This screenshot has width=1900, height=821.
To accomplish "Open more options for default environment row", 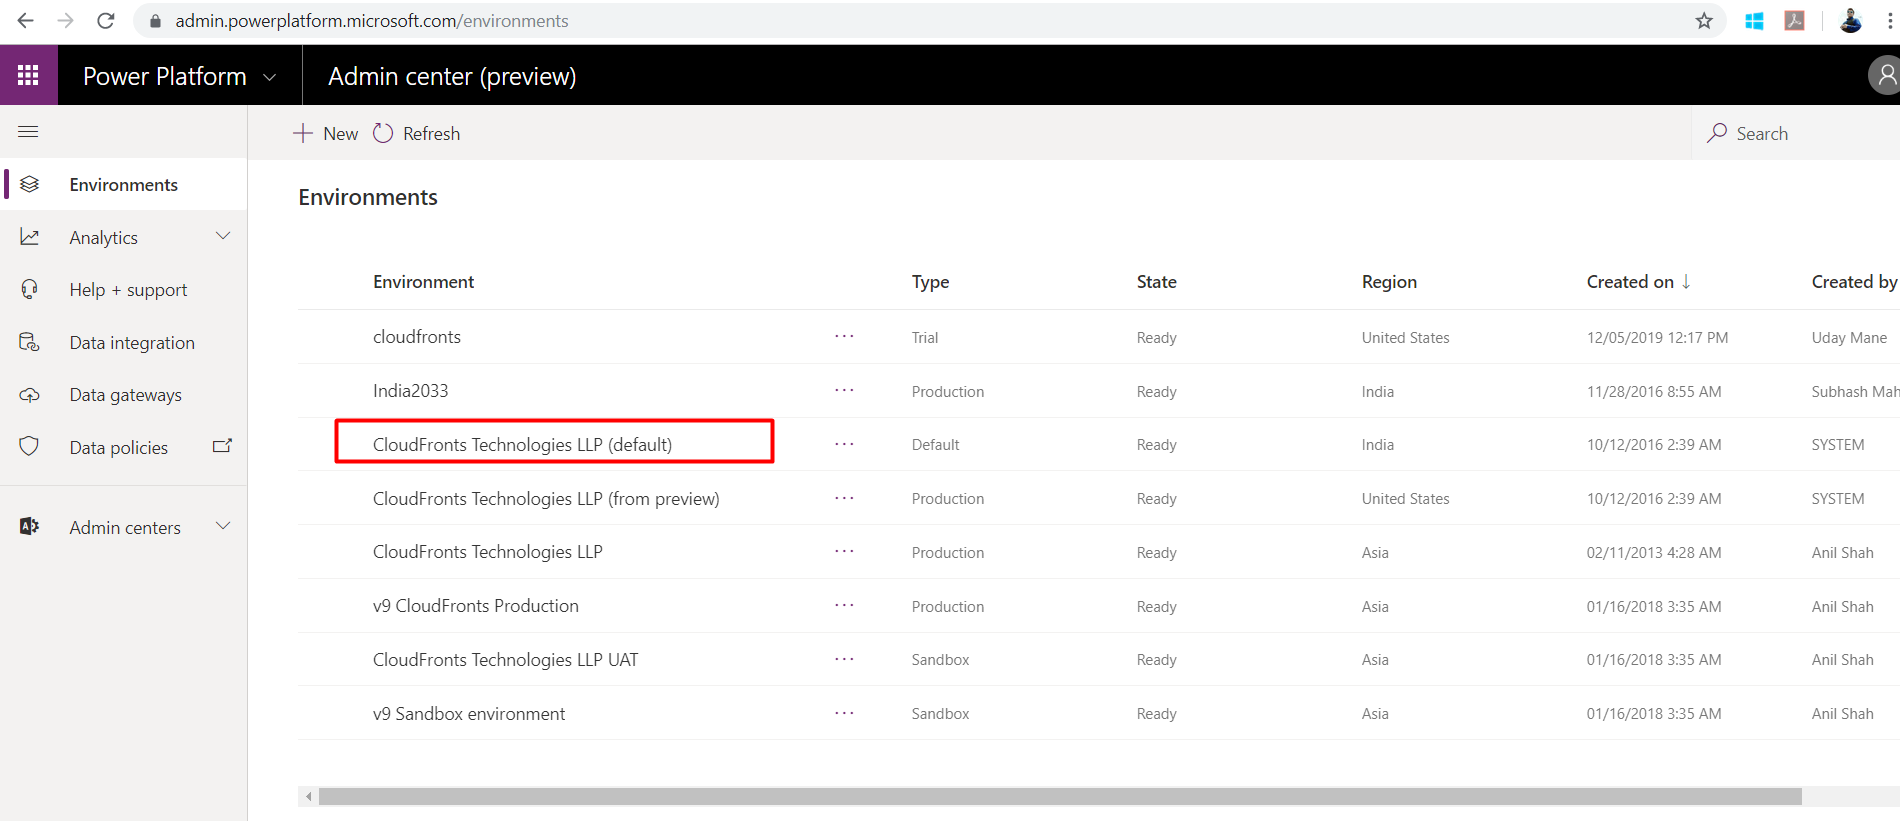I will pyautogui.click(x=845, y=444).
